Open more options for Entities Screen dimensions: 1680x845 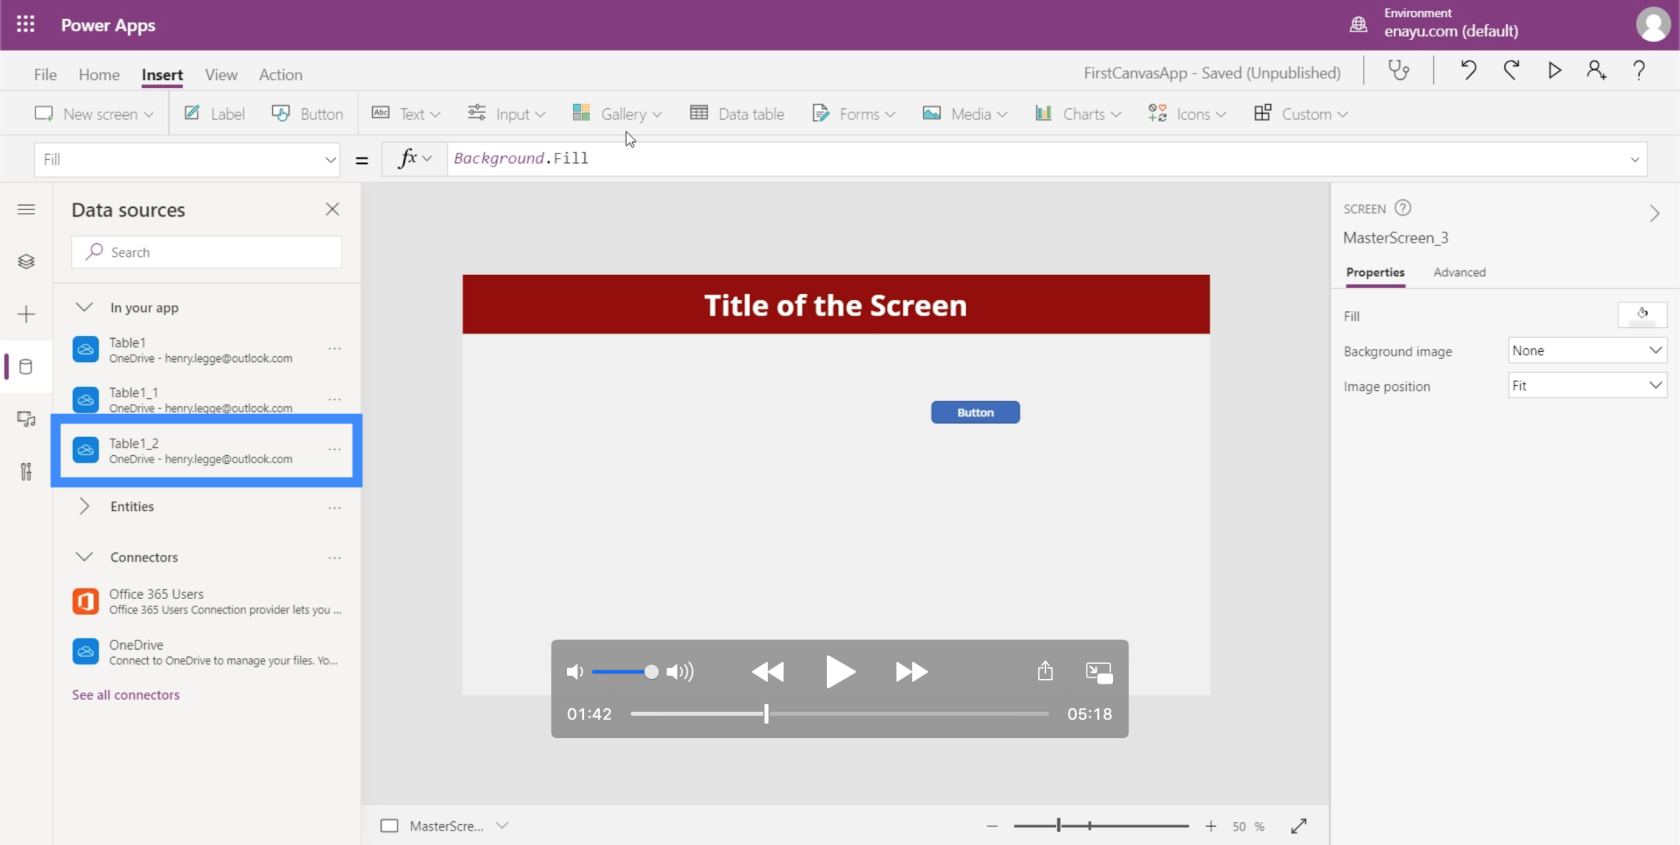[x=334, y=508]
